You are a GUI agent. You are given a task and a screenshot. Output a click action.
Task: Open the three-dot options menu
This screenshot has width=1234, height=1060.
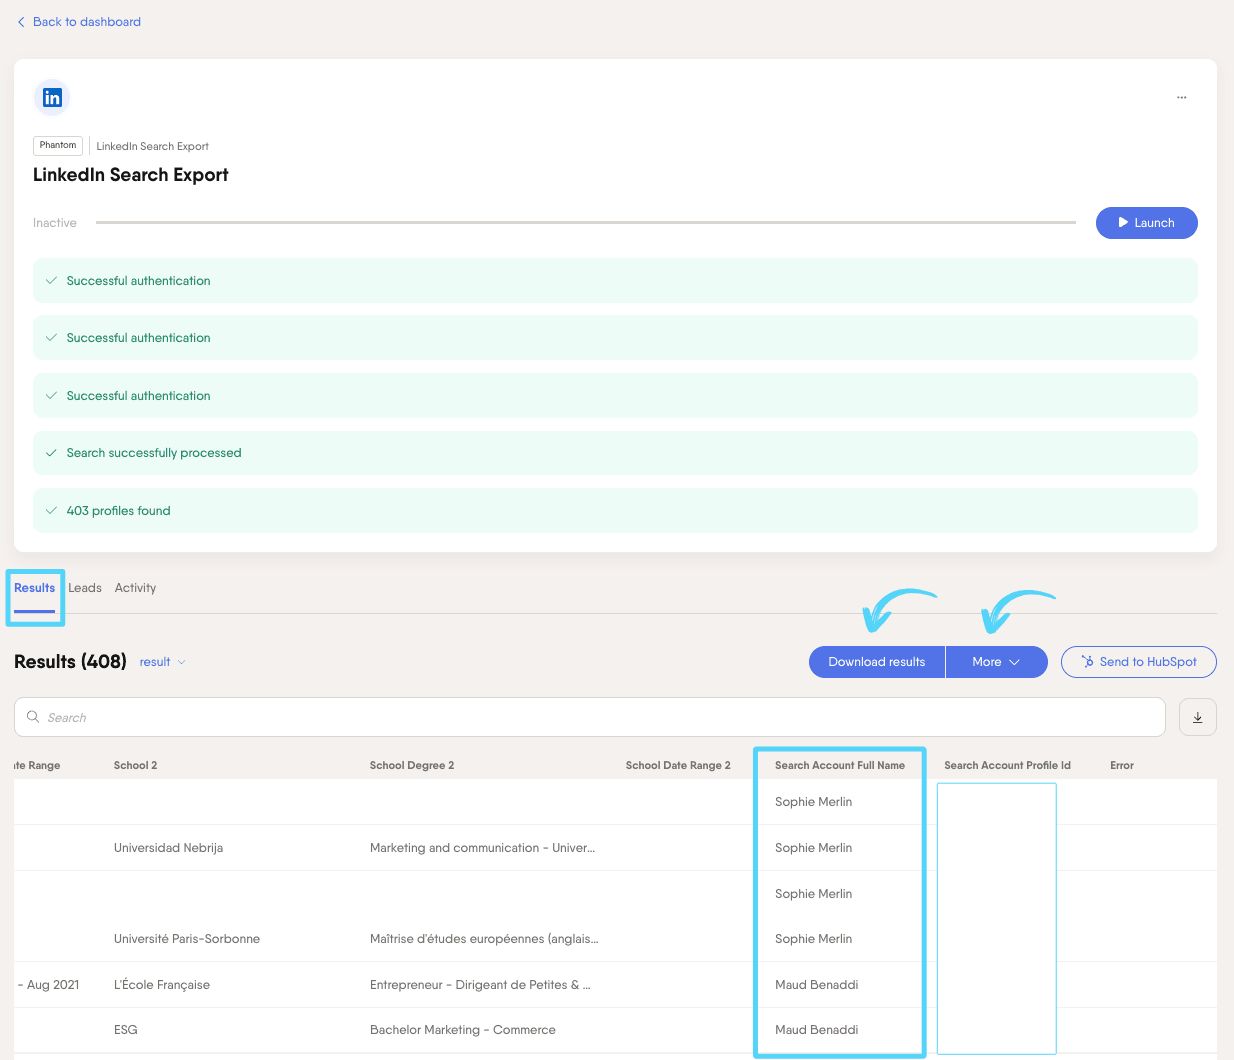point(1182,98)
